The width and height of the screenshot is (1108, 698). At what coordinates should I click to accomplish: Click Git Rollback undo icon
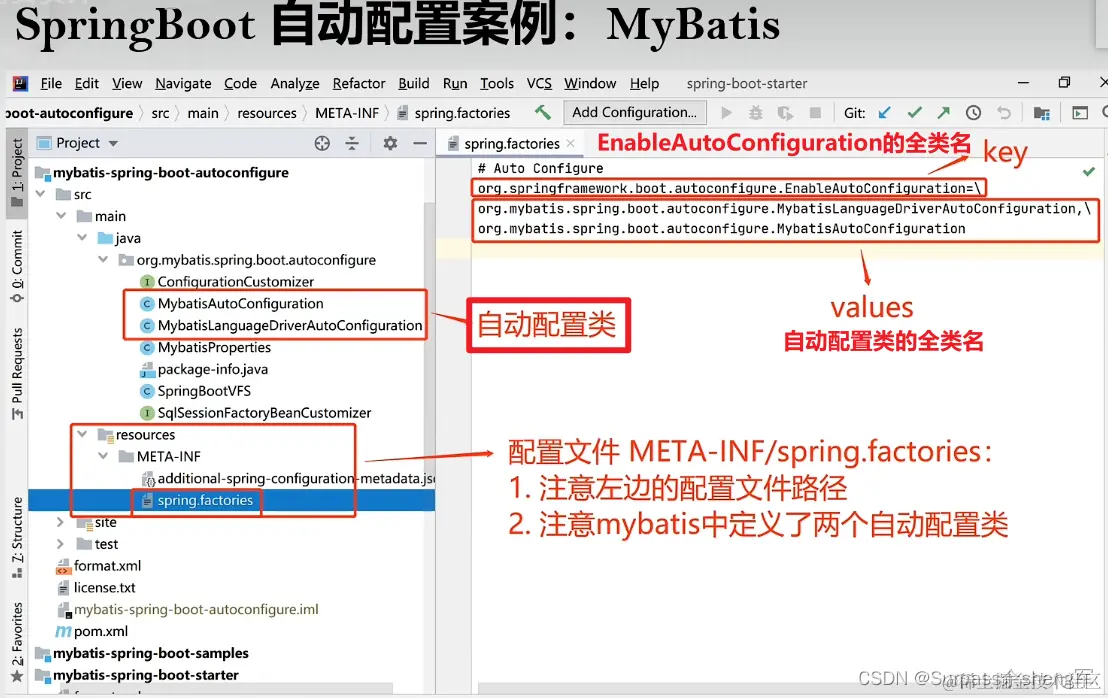point(1003,112)
